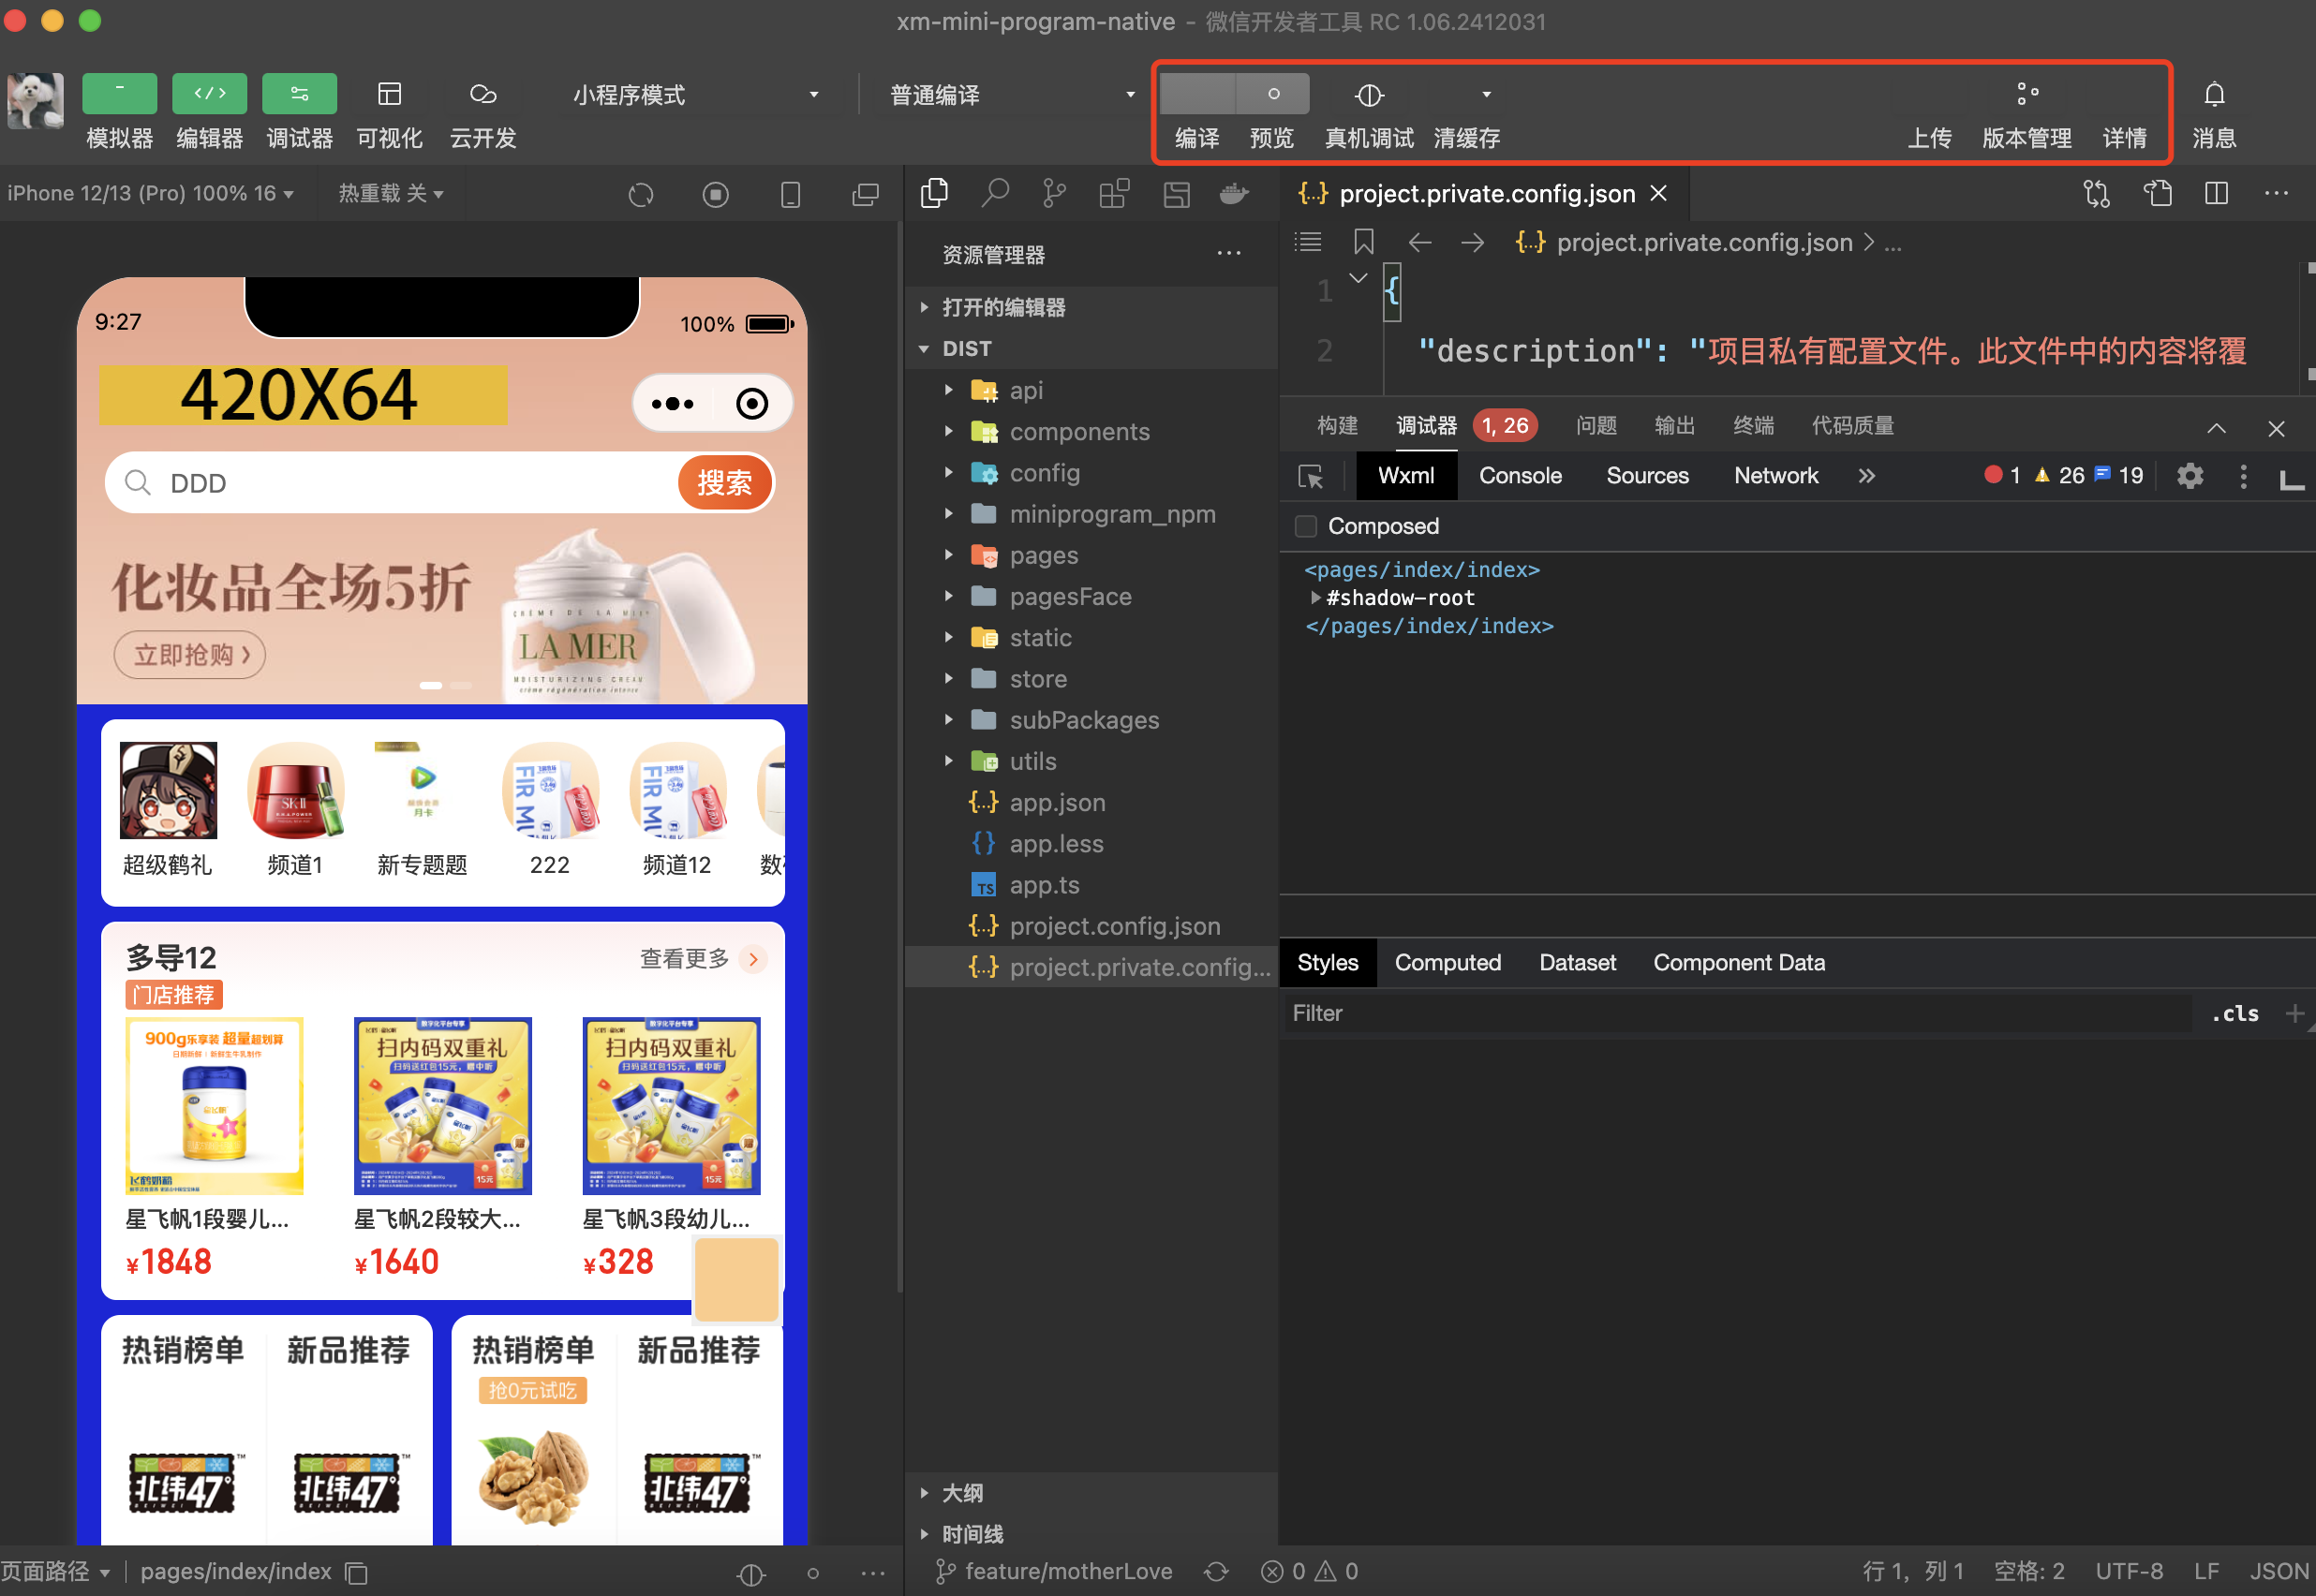Click the rotate device icon

641,194
